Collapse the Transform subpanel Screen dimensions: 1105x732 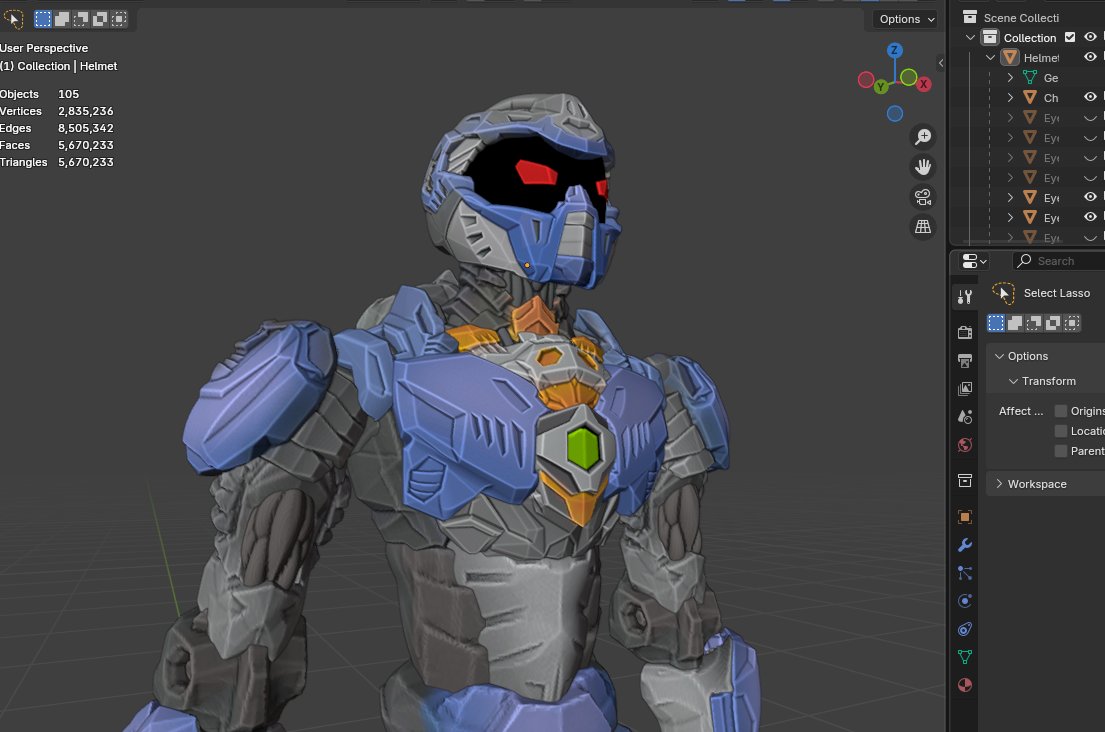coord(1013,381)
